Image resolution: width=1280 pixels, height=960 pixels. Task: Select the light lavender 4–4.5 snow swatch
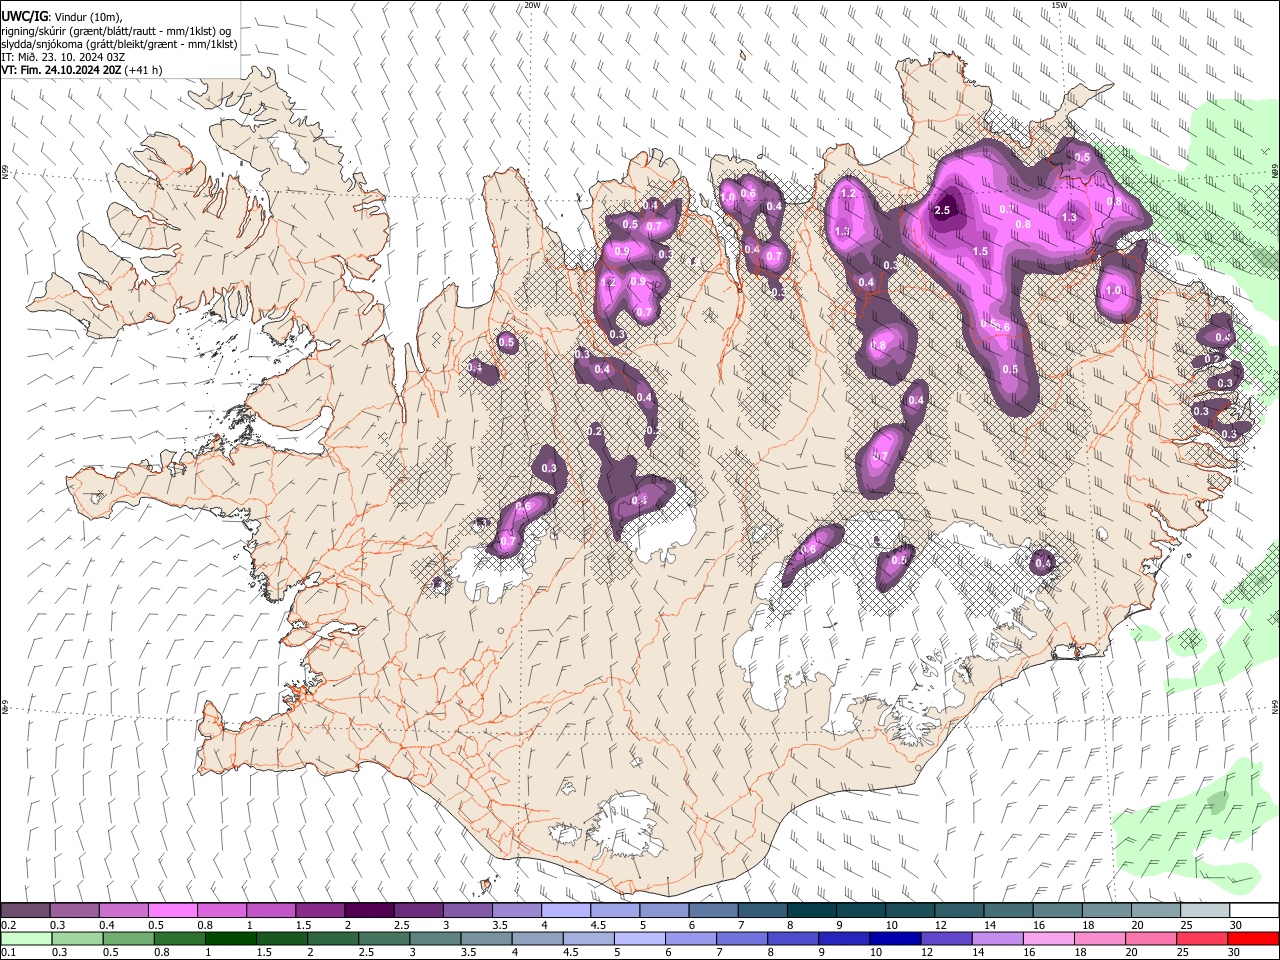565,910
